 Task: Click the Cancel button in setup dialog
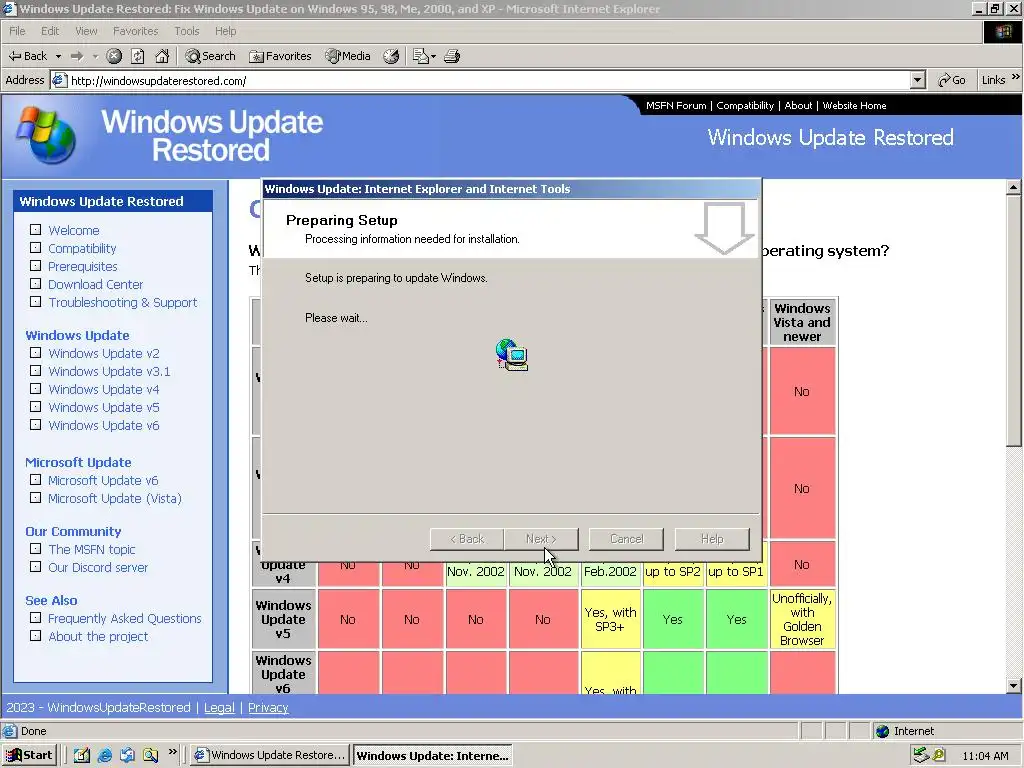[x=626, y=539]
